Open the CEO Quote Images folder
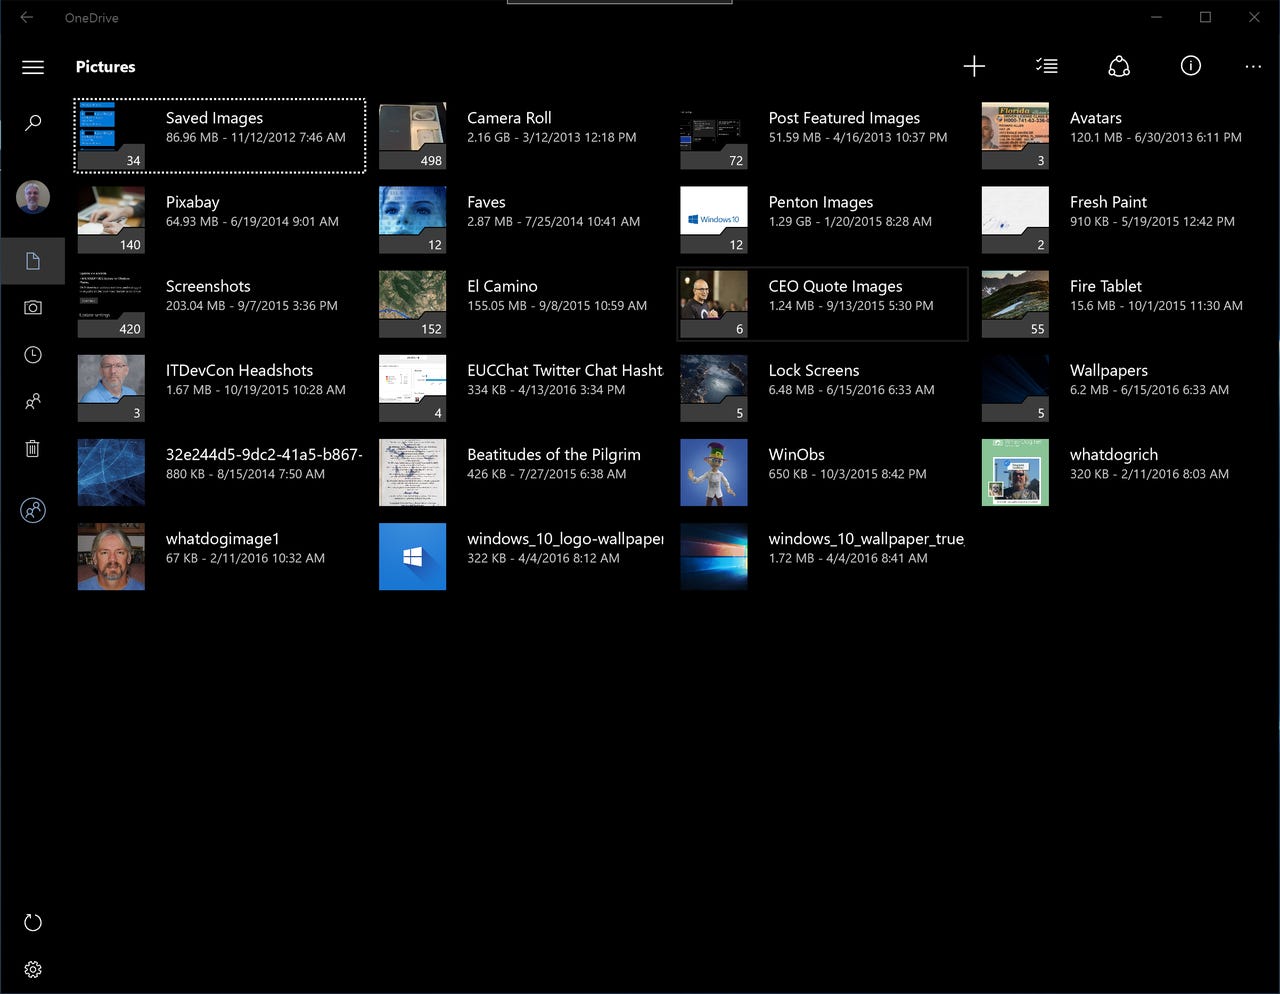 (822, 304)
